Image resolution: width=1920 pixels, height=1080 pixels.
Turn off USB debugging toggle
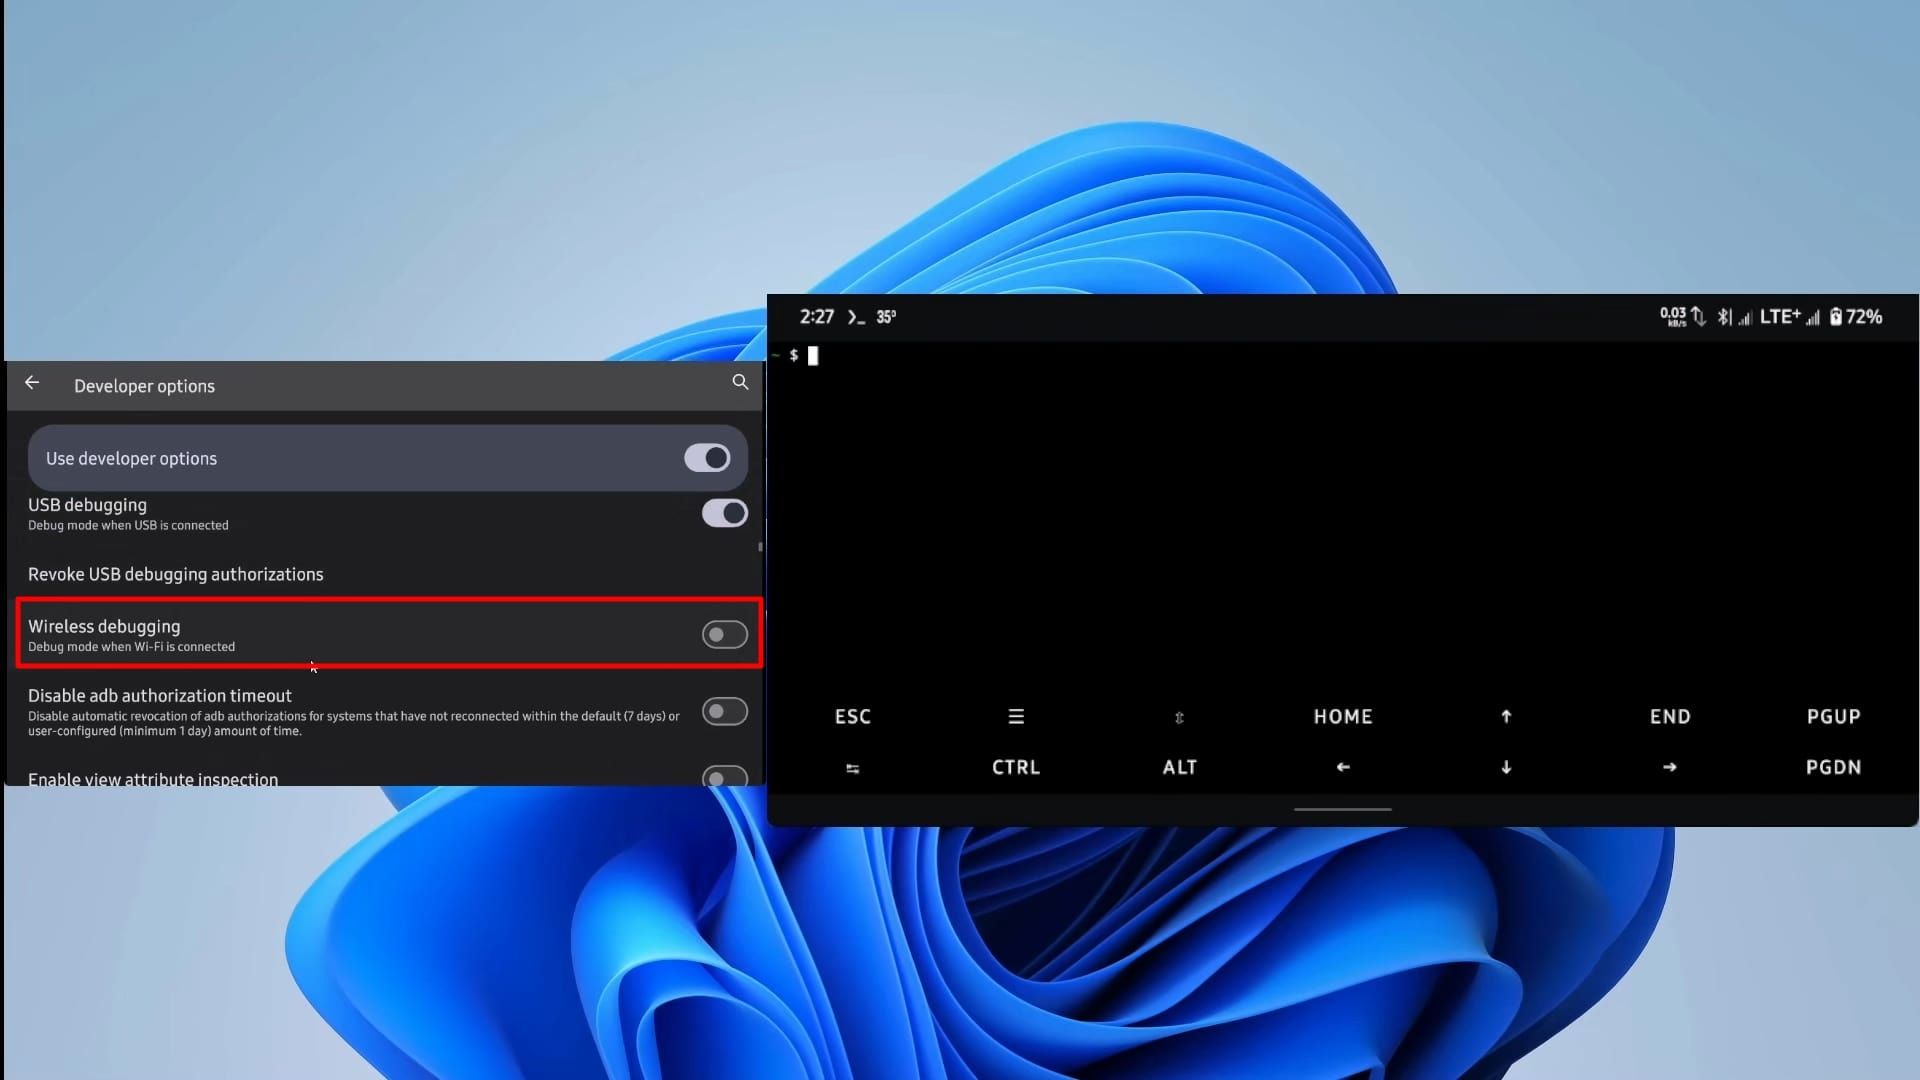pyautogui.click(x=724, y=513)
